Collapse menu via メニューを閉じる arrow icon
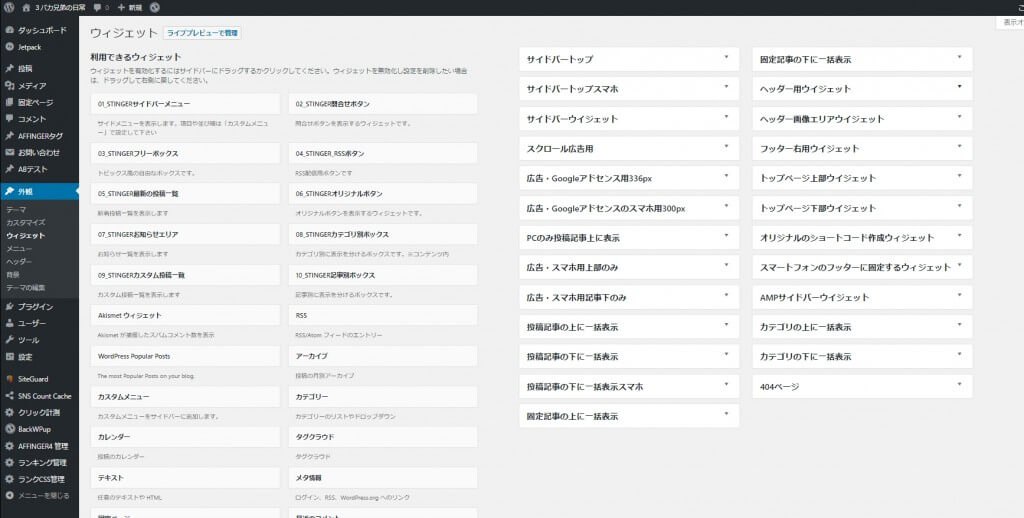 [9, 496]
